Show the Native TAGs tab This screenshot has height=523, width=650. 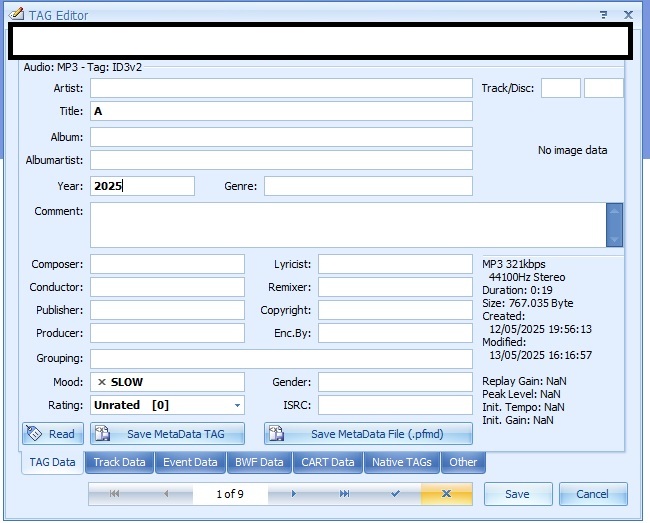tap(402, 462)
